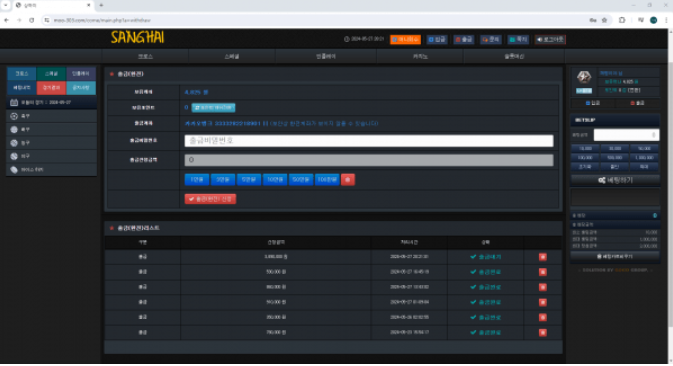This screenshot has height=366, width=673.
Task: Go back with browser back arrow
Action: pos(6,20)
